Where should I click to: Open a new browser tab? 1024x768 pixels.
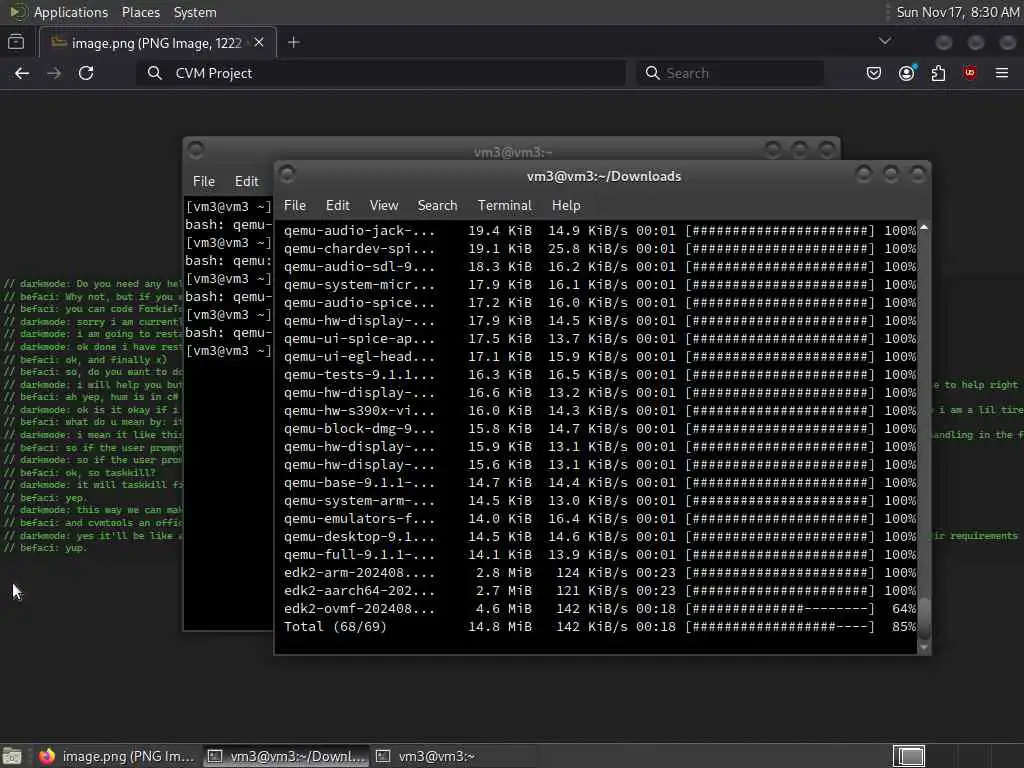tap(294, 42)
